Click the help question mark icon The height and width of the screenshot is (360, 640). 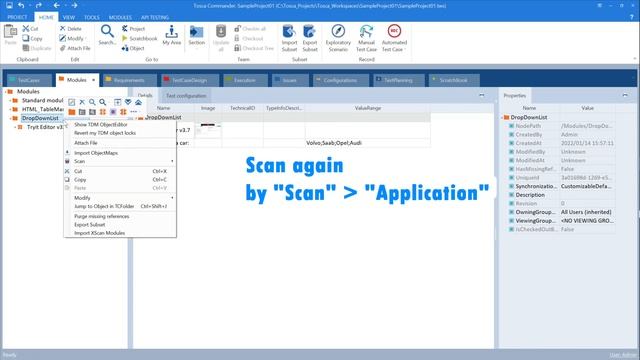(632, 17)
